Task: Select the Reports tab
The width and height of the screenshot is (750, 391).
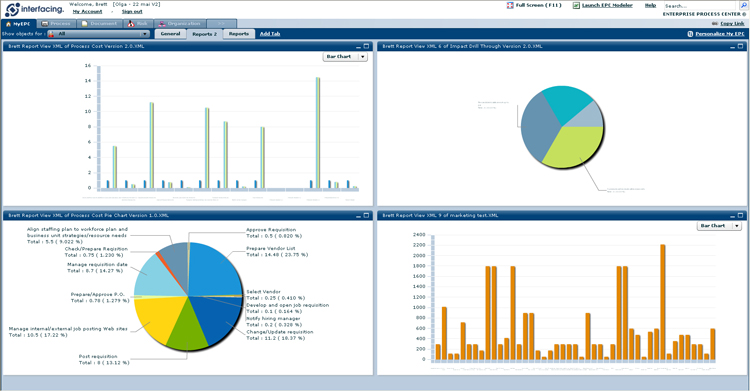Action: [x=238, y=34]
